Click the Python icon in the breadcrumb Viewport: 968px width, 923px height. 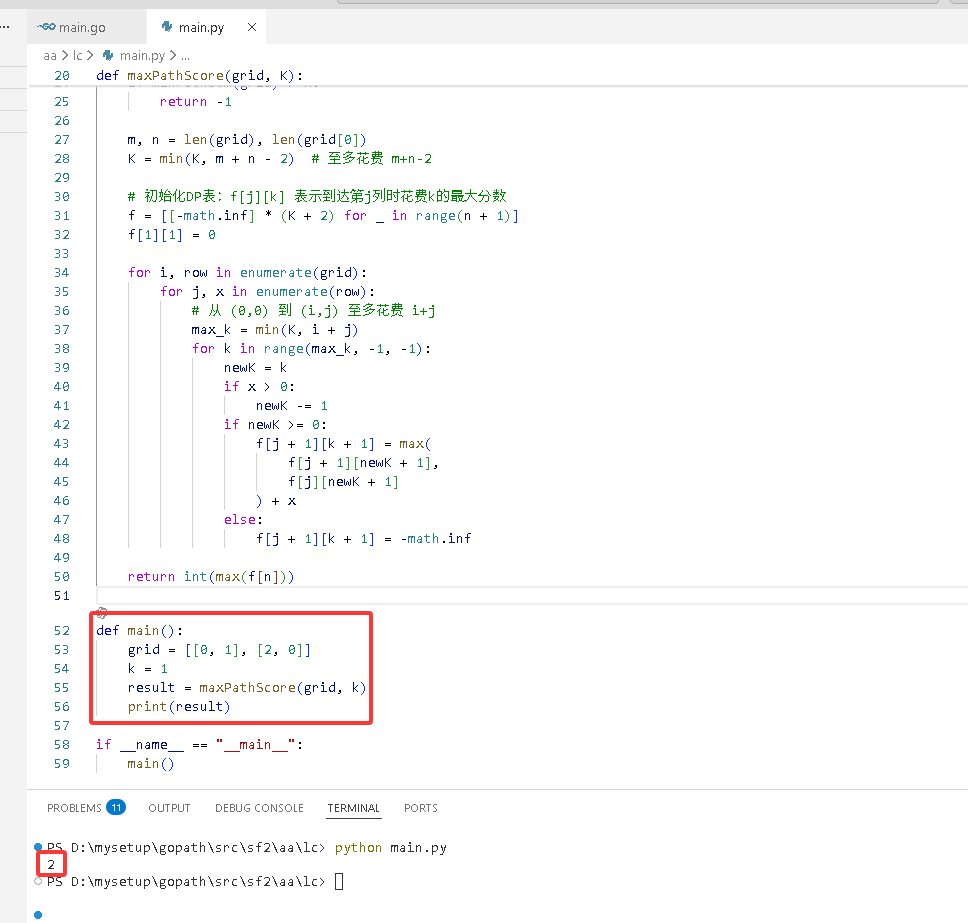point(108,56)
